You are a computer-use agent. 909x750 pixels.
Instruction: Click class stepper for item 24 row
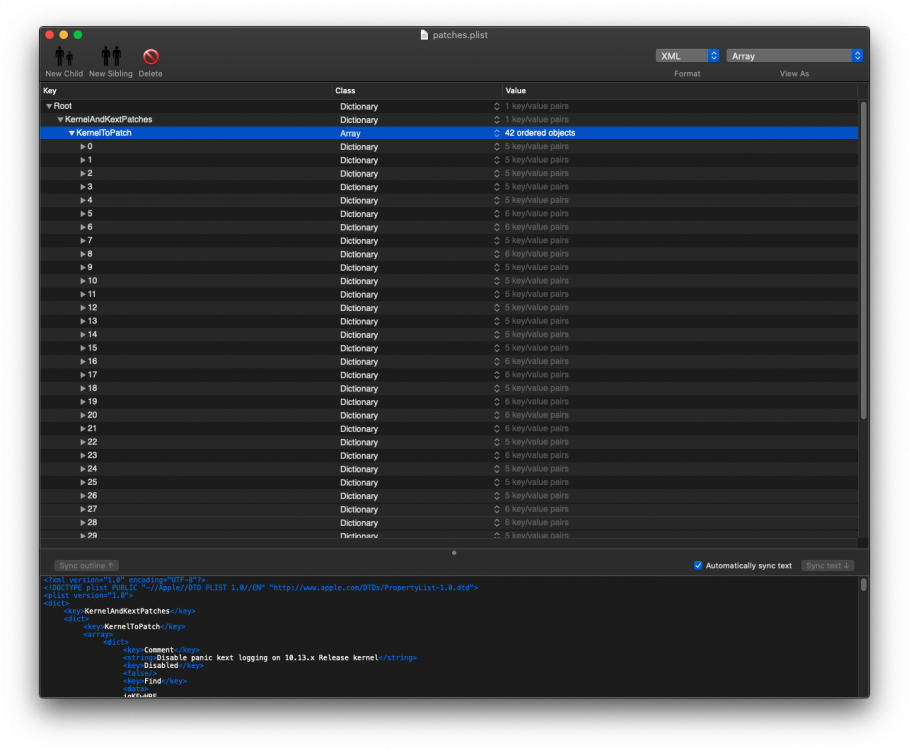tap(496, 469)
